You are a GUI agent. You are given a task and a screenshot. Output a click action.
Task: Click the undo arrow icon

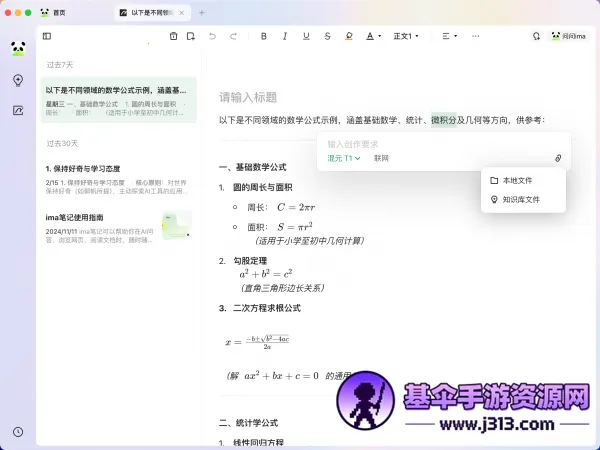click(212, 36)
